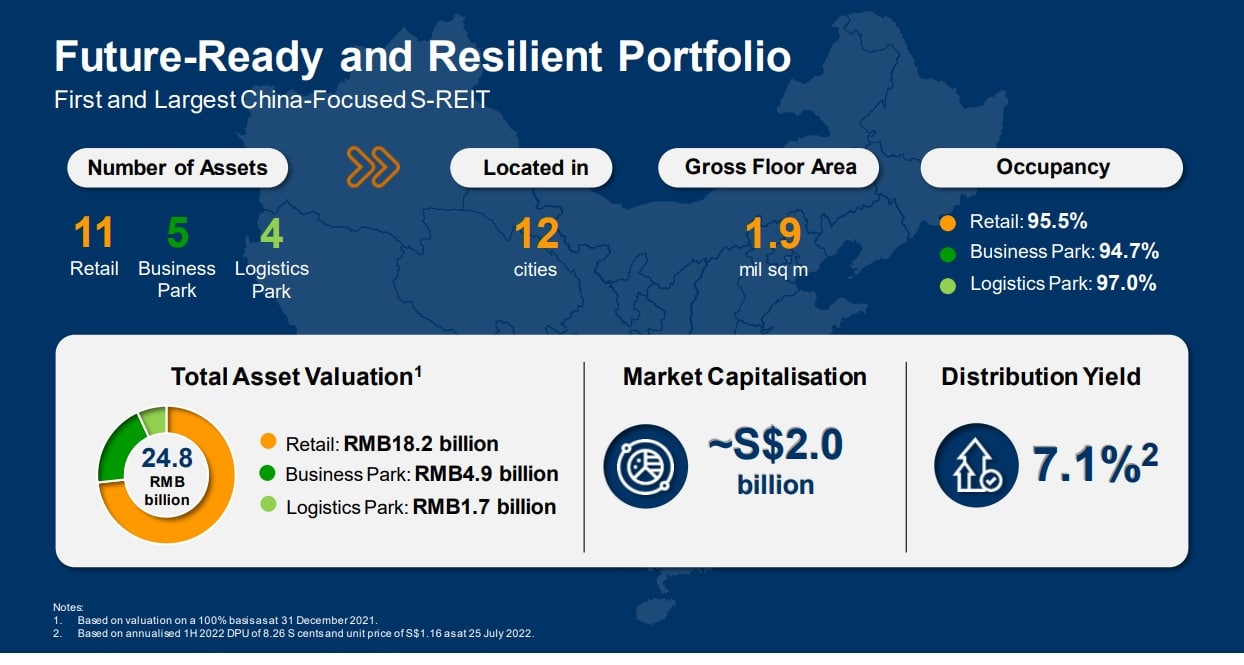1244x665 pixels.
Task: Click the Occupancy pill label
Action: click(x=1052, y=168)
